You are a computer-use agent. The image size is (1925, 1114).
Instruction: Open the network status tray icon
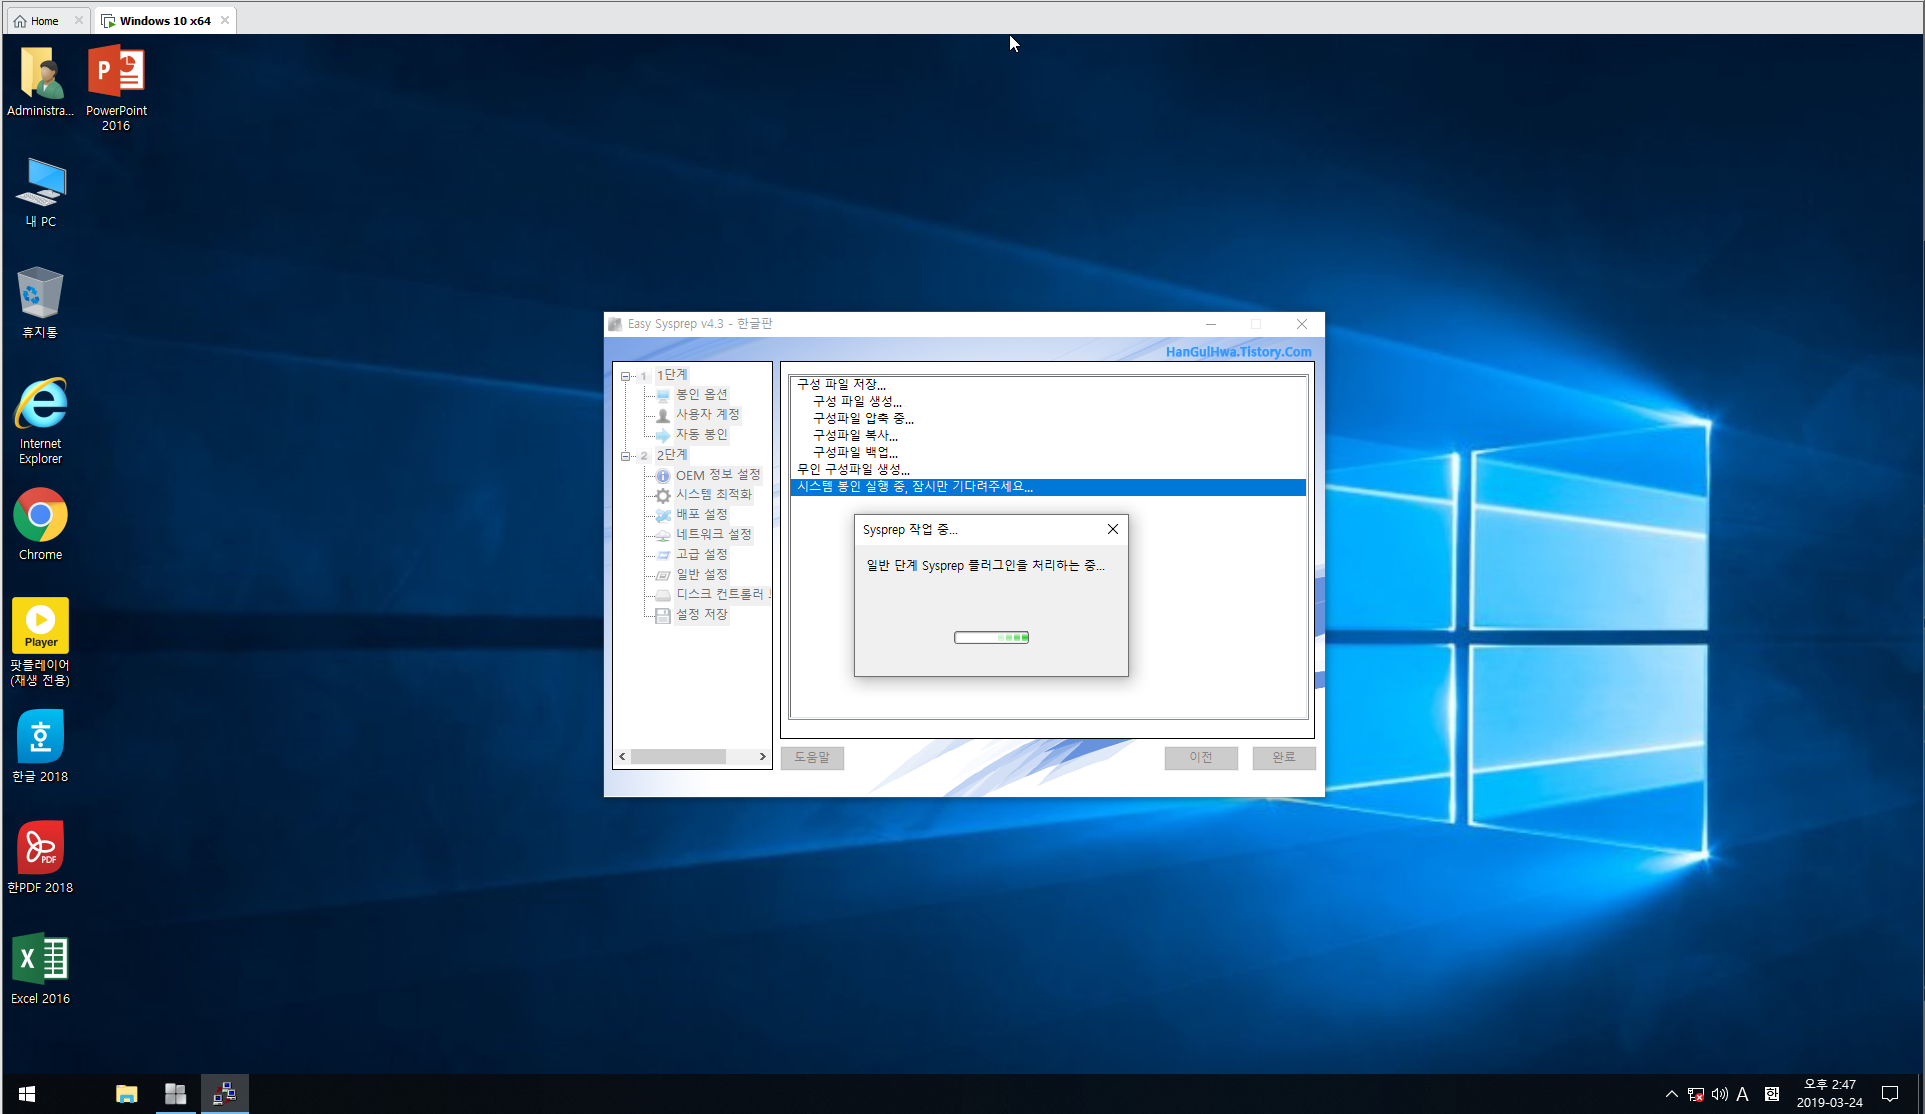(x=1695, y=1094)
